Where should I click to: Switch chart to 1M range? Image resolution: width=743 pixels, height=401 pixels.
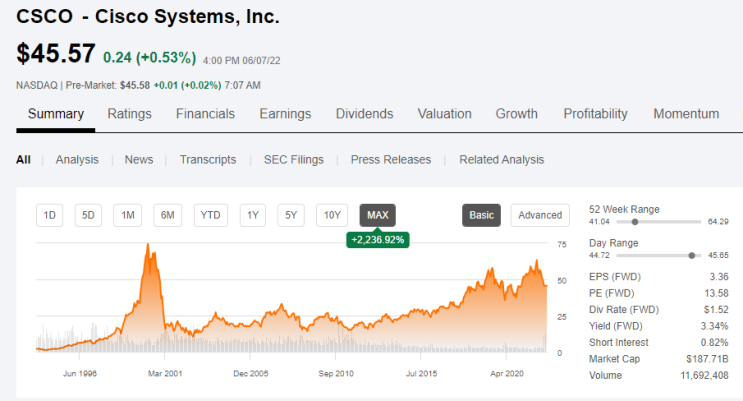click(127, 215)
